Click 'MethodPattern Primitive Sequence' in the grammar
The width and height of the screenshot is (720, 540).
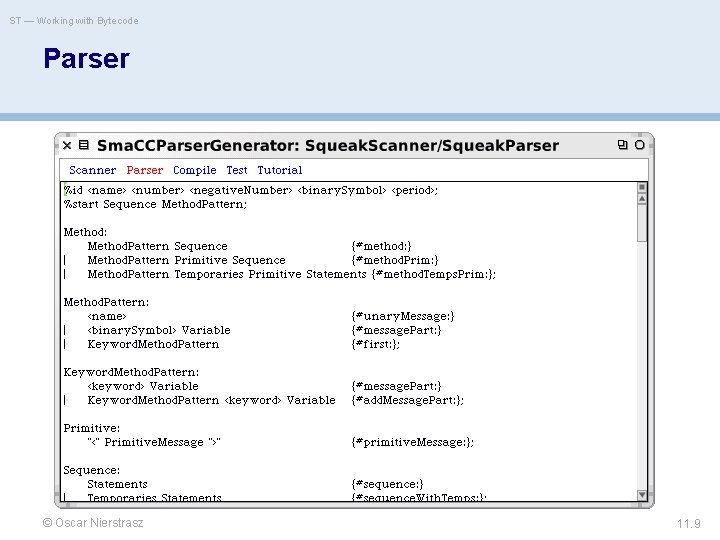(186, 260)
